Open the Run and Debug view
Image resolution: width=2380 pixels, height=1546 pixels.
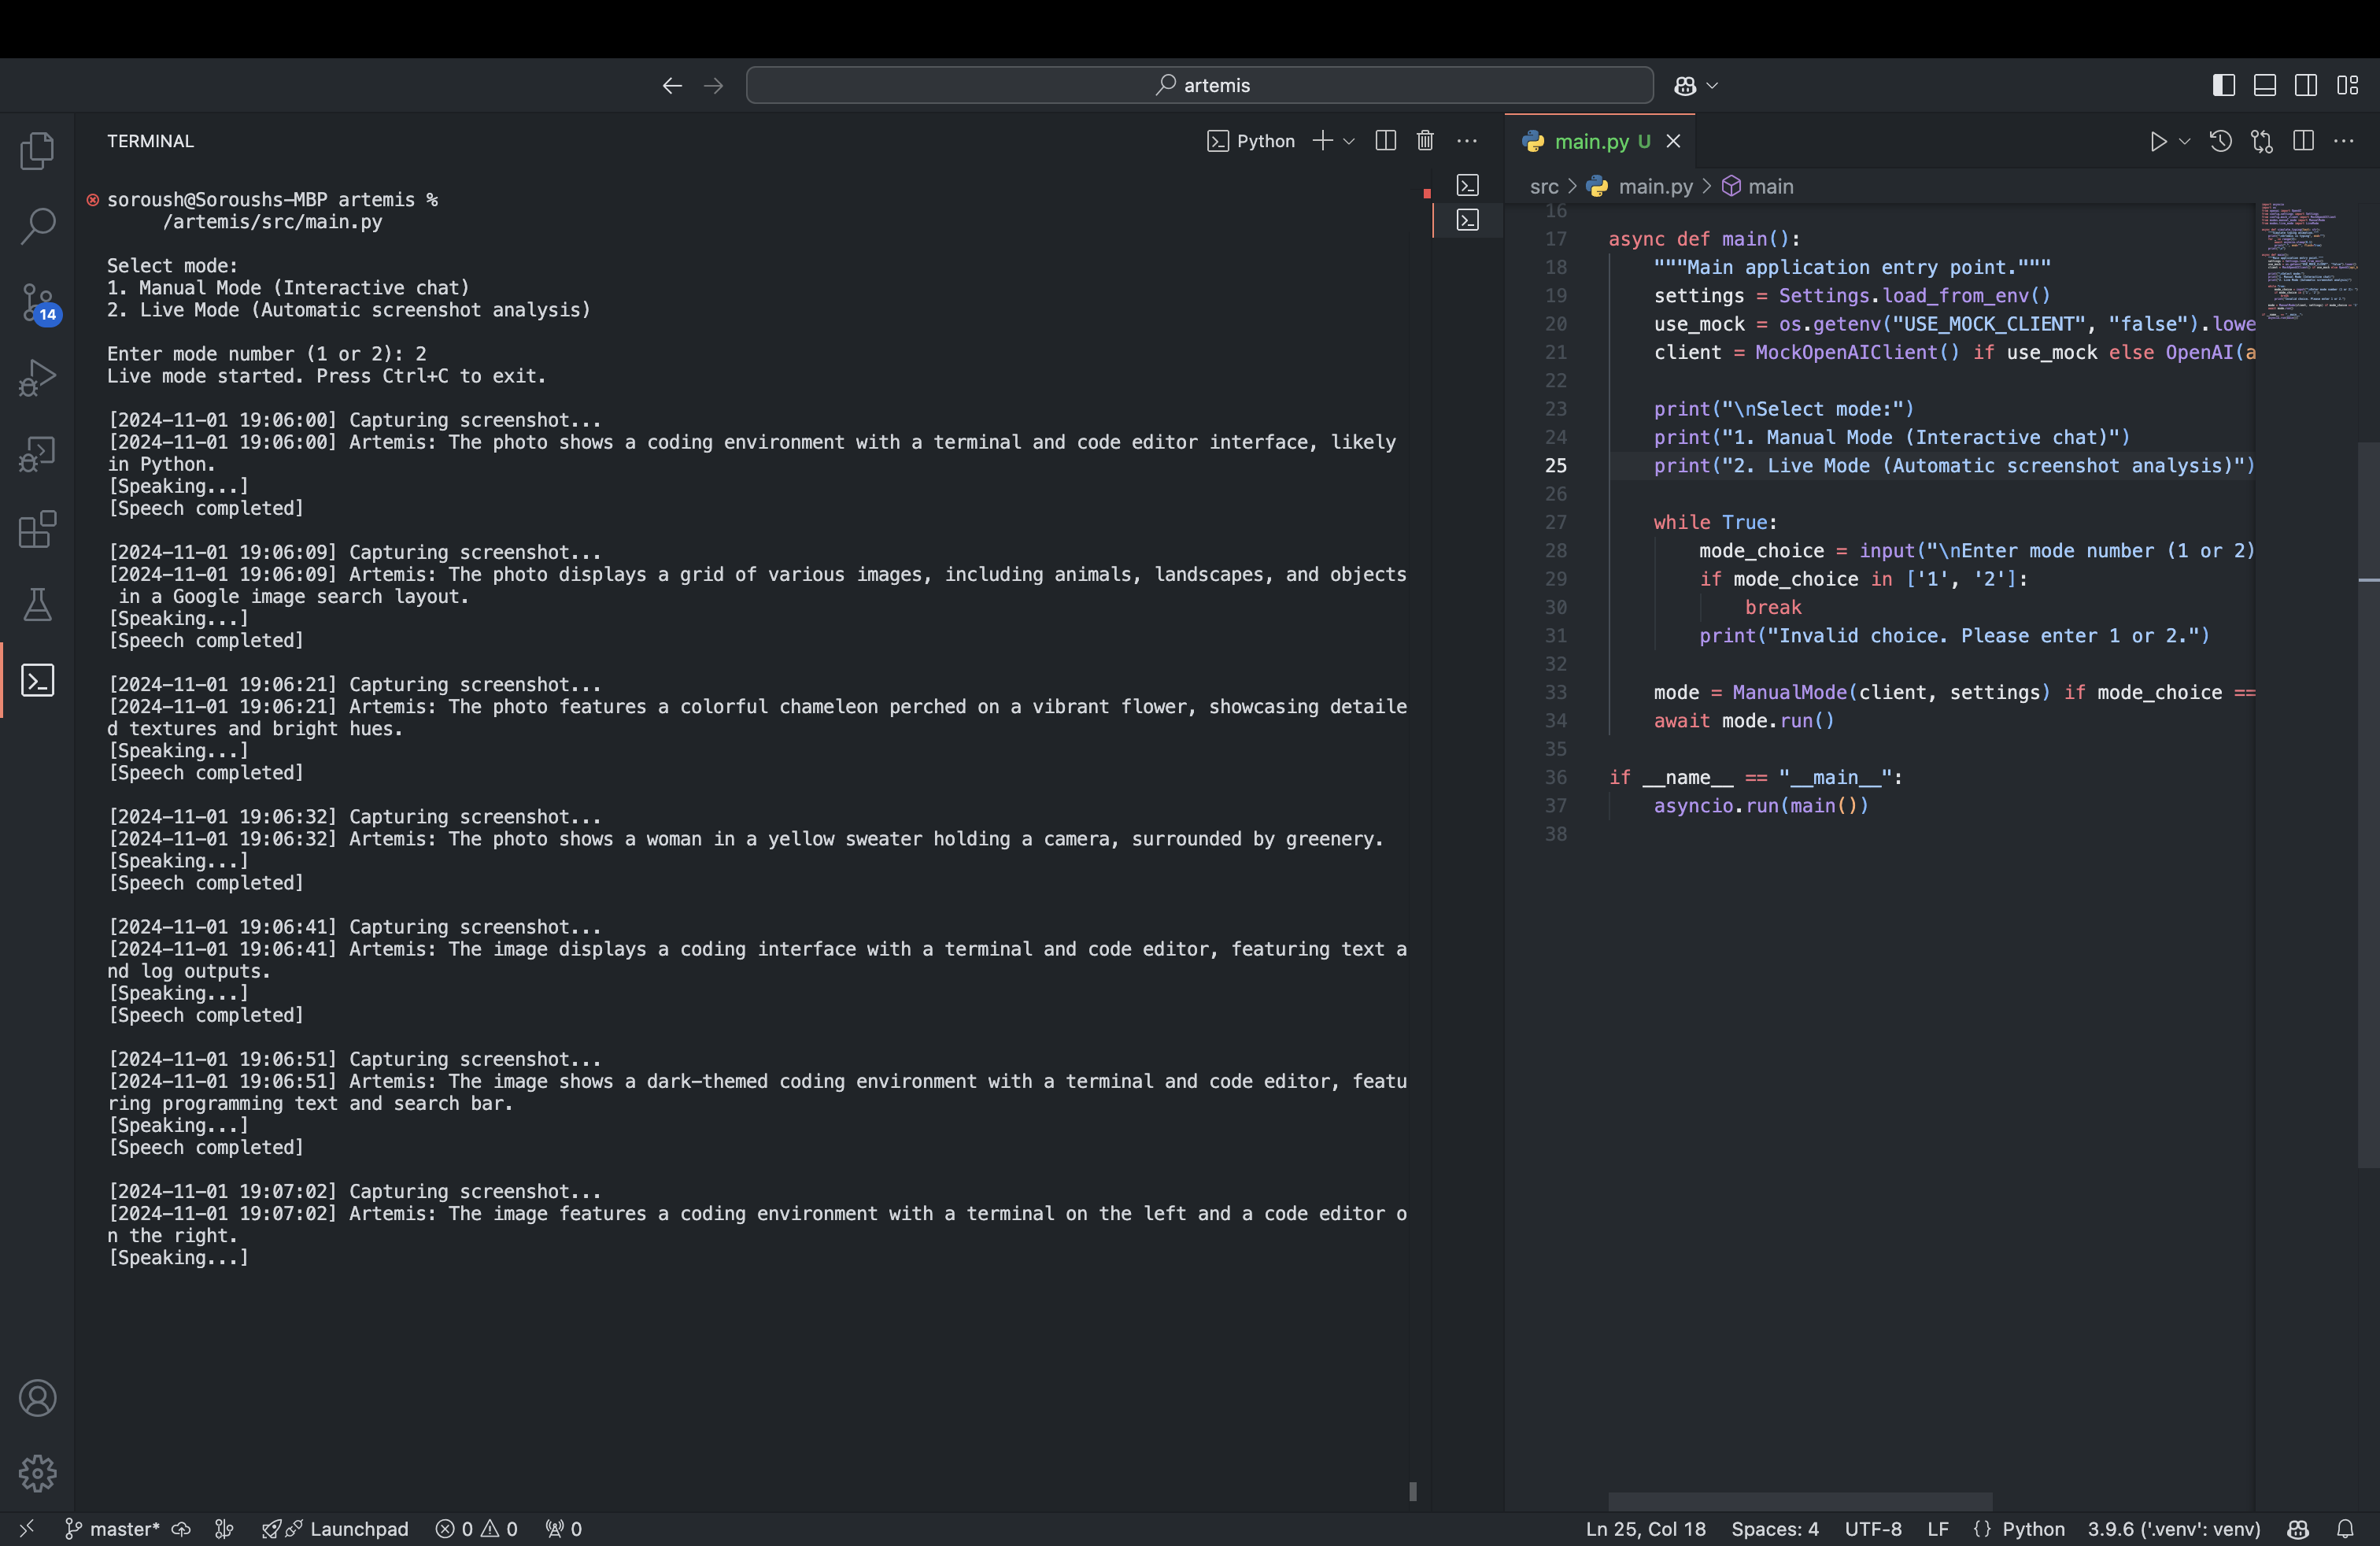[37, 378]
